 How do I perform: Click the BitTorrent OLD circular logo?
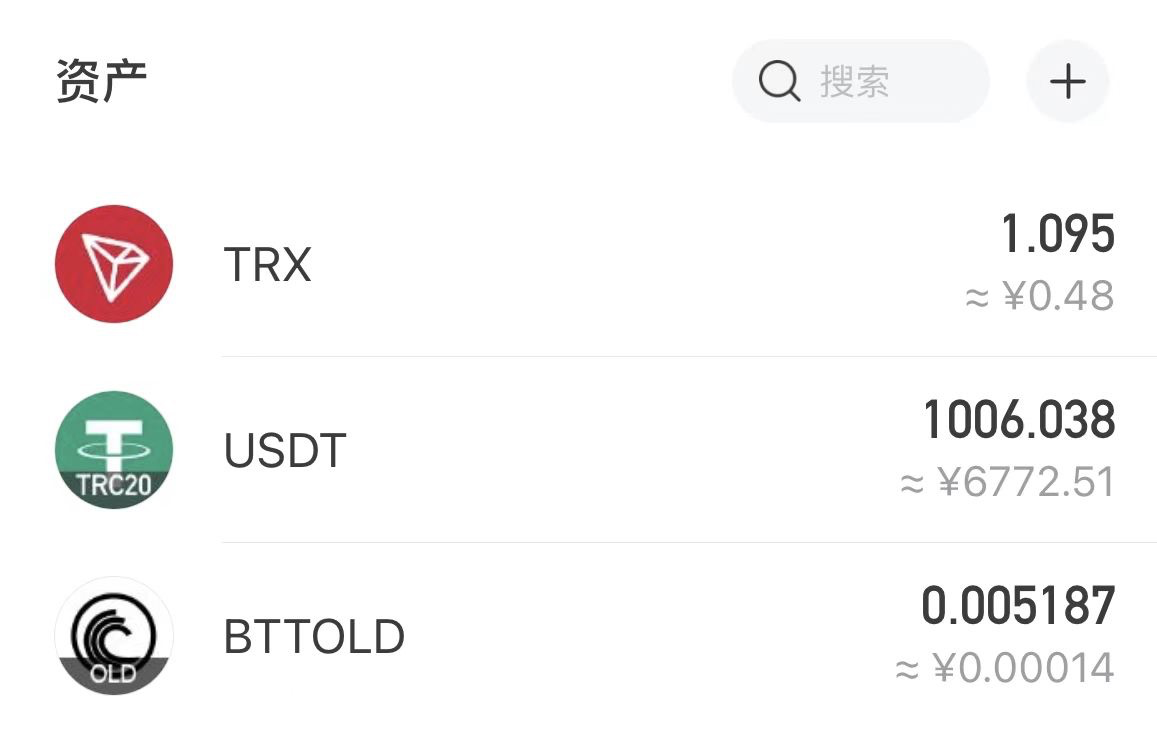click(x=114, y=636)
